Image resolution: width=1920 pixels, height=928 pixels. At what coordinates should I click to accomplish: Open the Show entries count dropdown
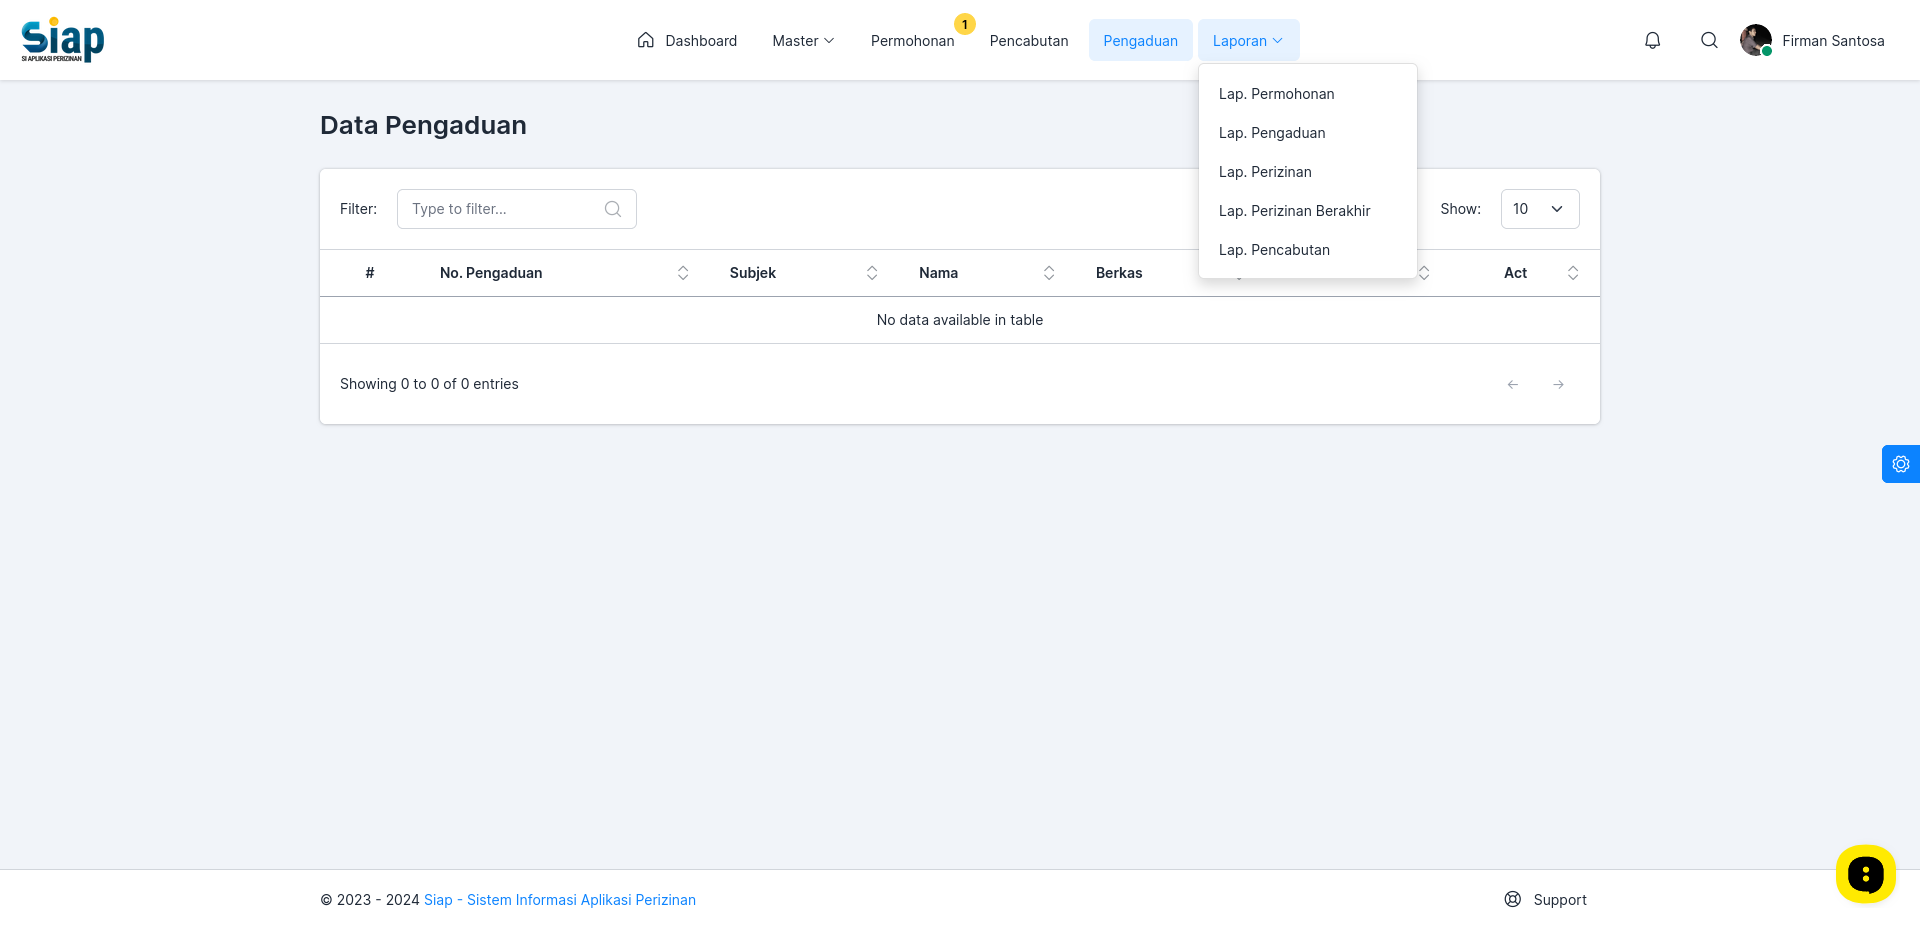point(1540,209)
